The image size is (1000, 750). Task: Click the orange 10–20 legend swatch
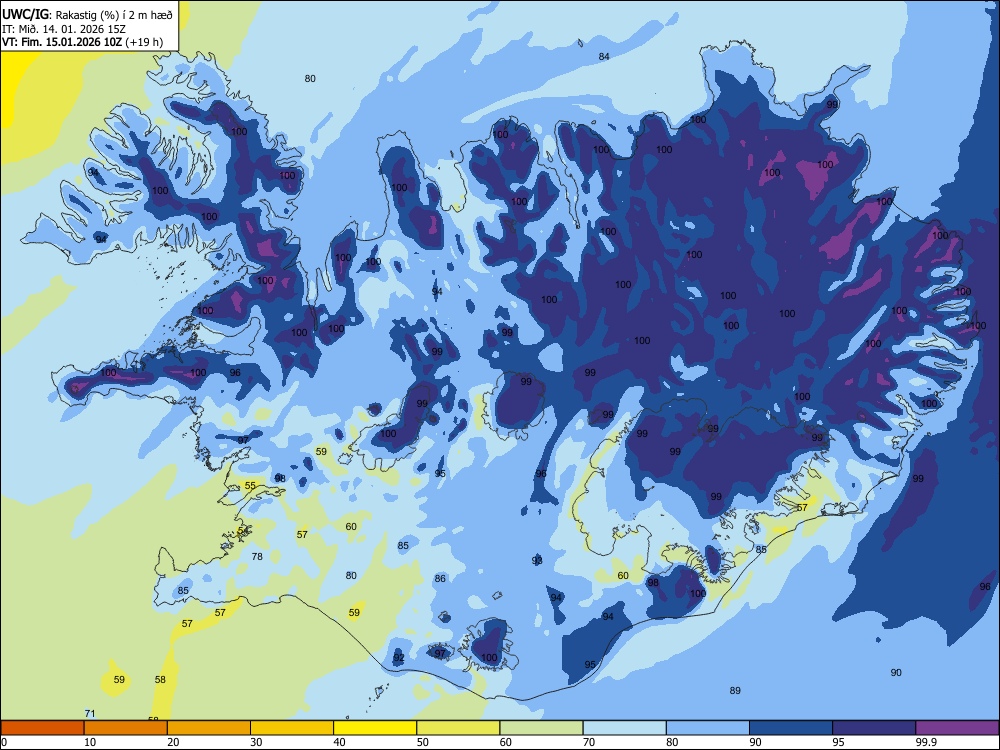coord(126,728)
